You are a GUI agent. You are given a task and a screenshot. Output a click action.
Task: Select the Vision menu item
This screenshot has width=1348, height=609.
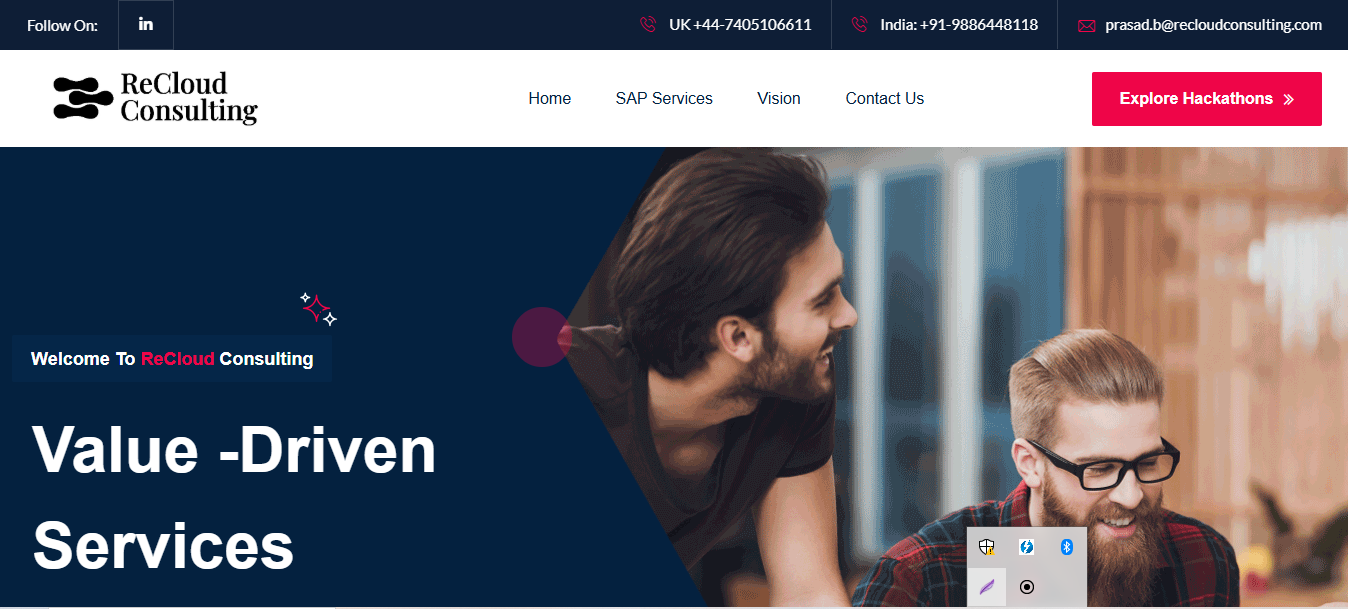click(779, 98)
